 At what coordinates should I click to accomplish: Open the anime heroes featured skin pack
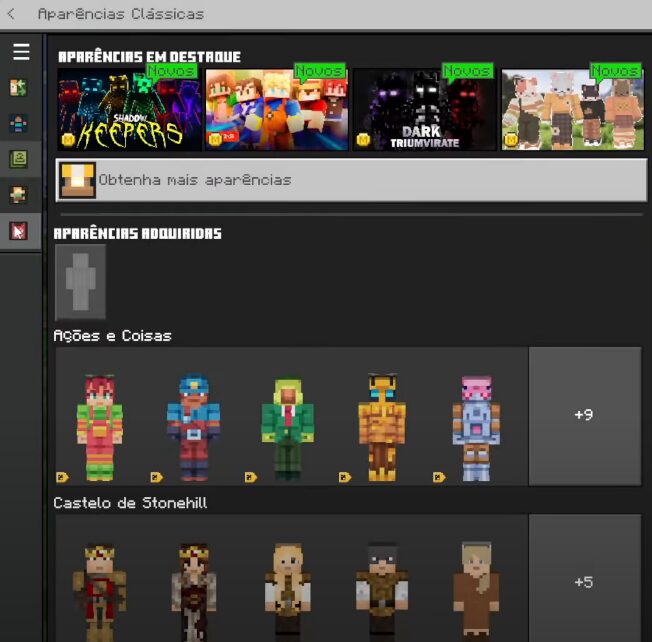pyautogui.click(x=277, y=109)
